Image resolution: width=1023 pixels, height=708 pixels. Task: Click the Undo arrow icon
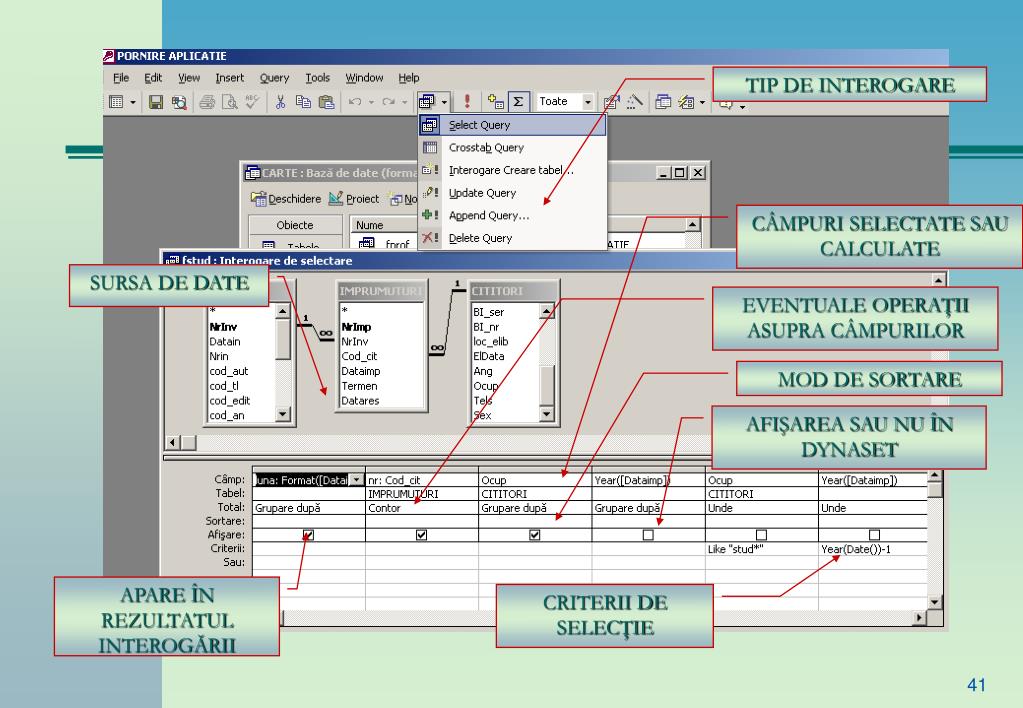pos(355,102)
